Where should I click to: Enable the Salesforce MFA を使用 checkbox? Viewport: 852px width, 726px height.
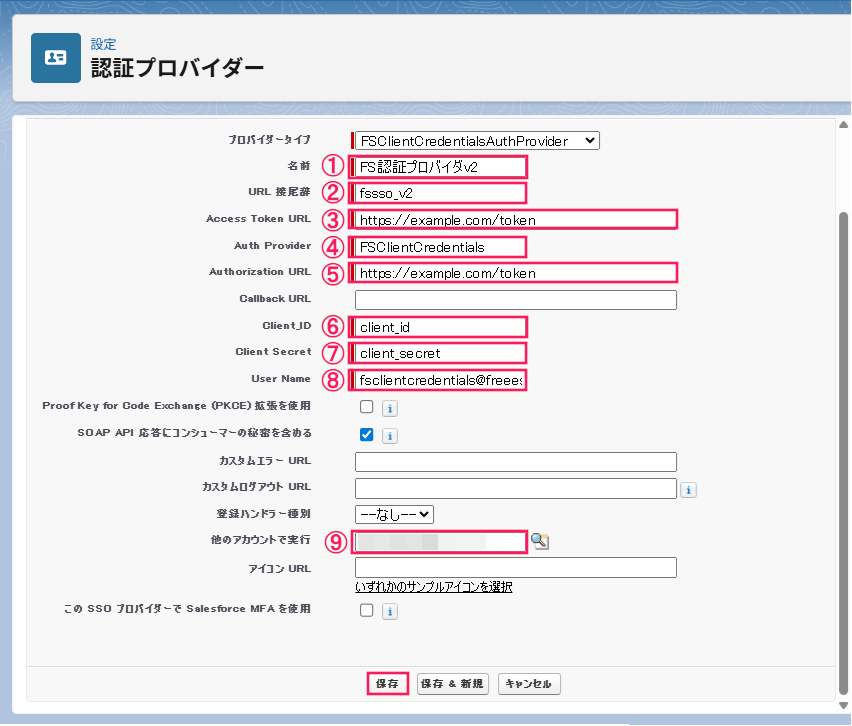pyautogui.click(x=367, y=610)
